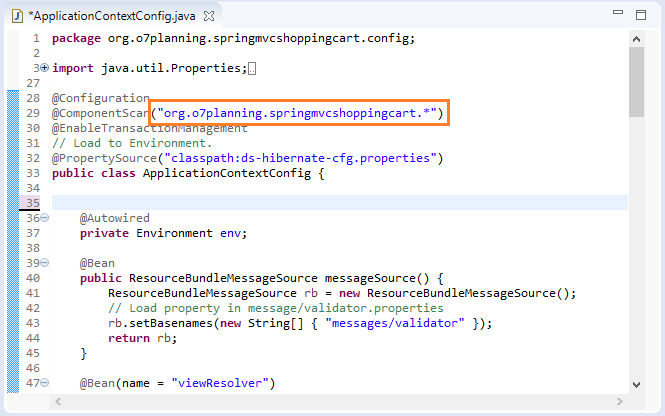
Task: Click line number 28 in the gutter
Action: tap(33, 98)
